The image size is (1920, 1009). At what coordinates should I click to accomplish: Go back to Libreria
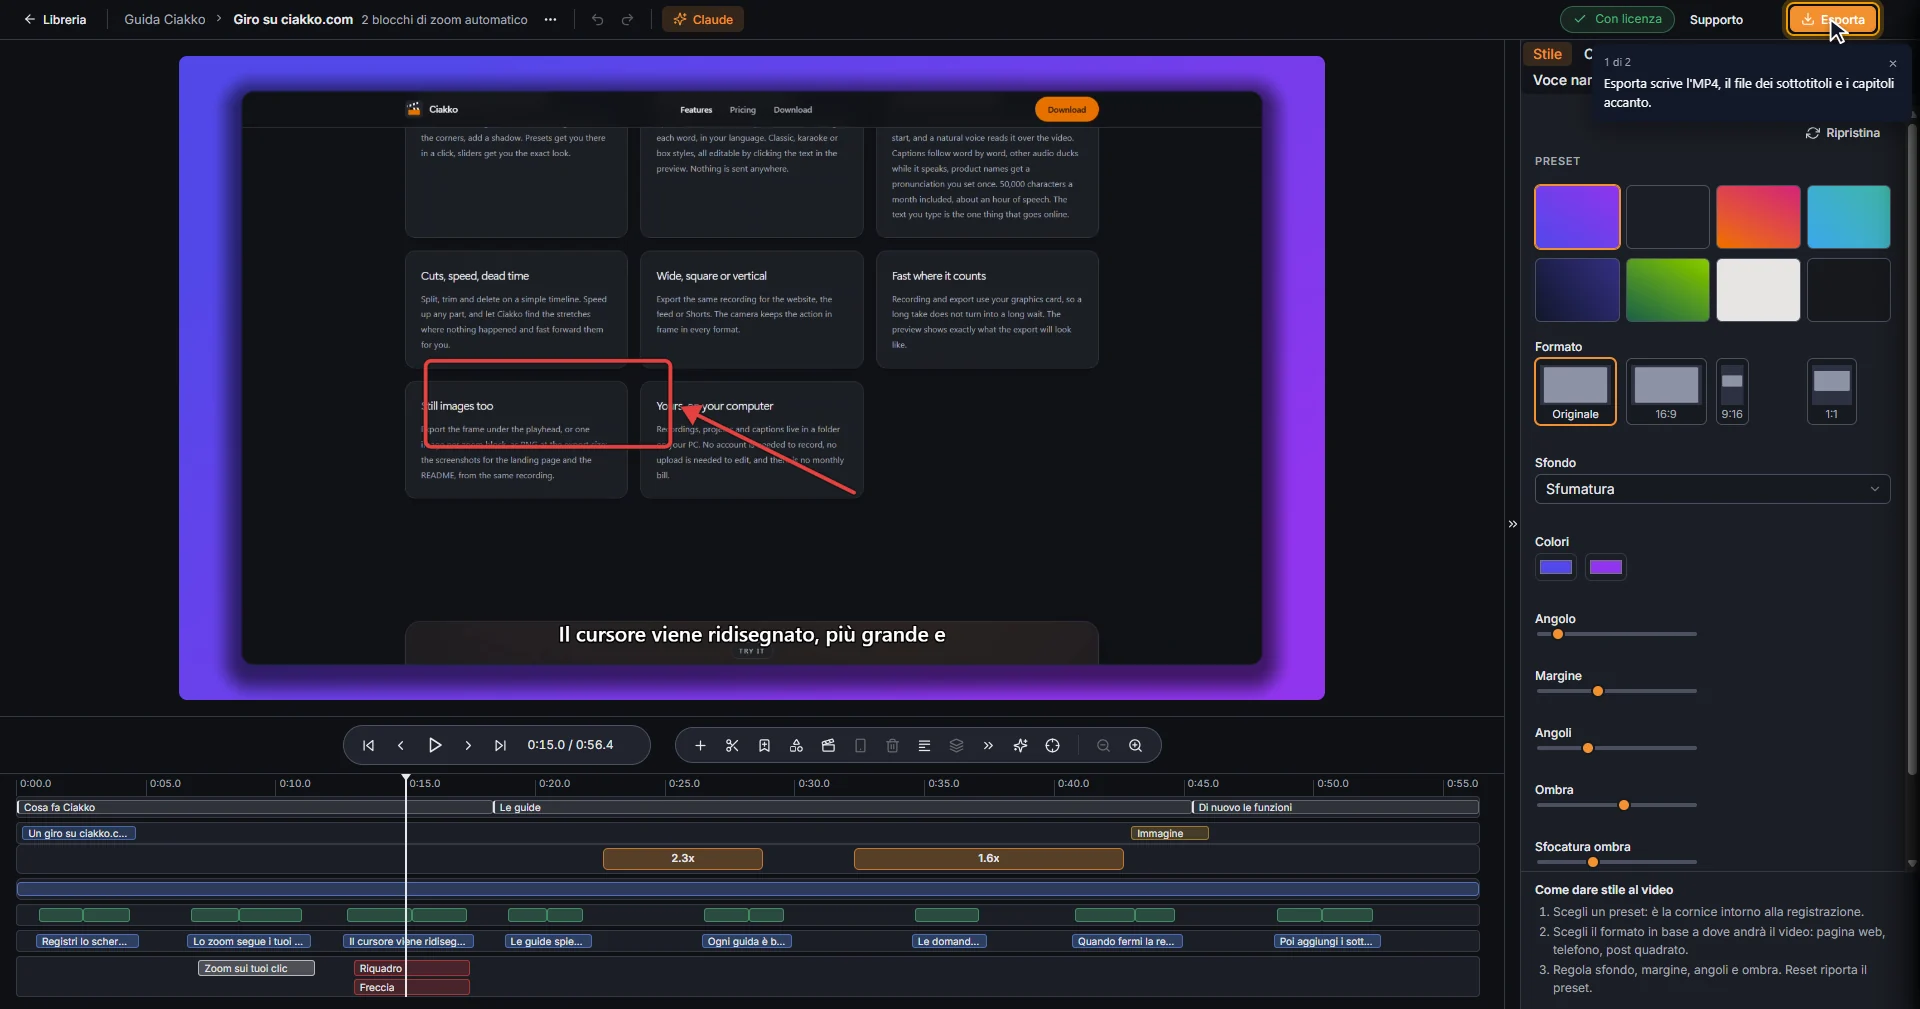[55, 19]
